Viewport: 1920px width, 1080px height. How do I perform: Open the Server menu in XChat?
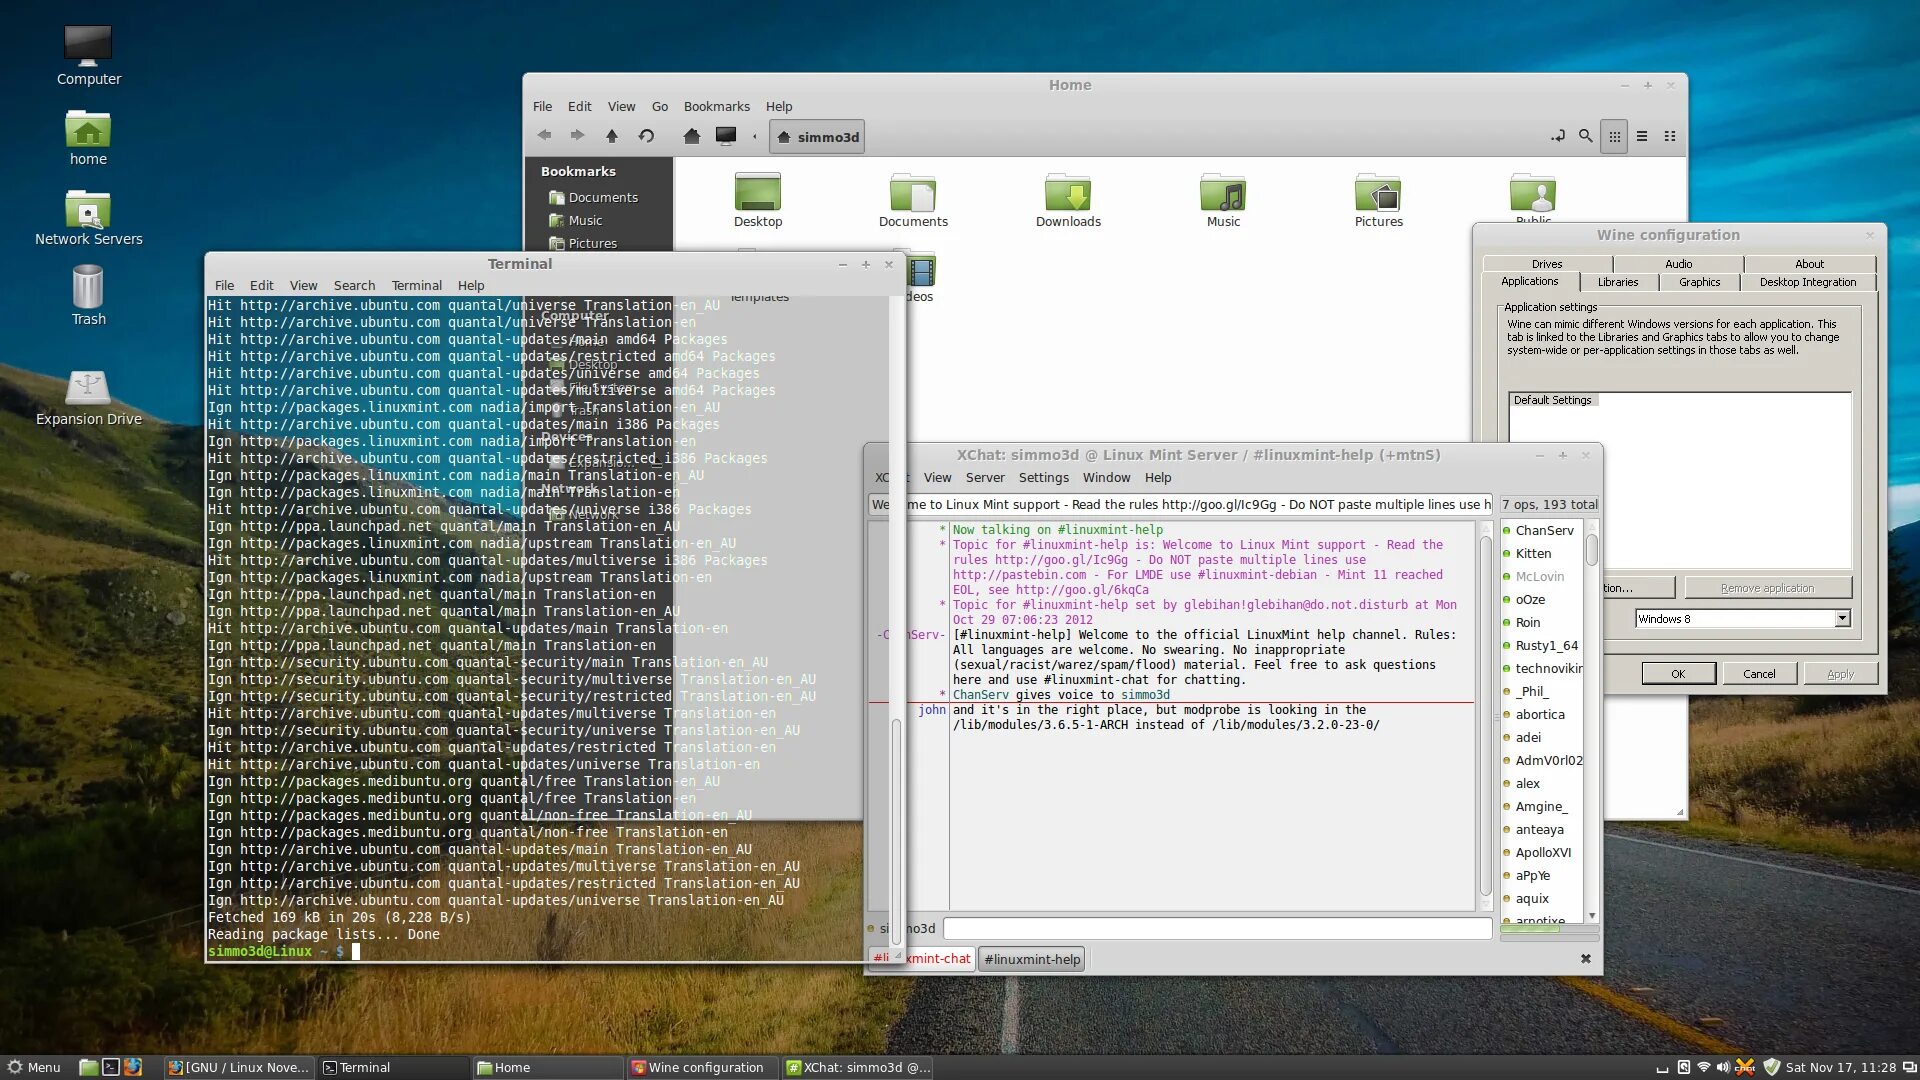pyautogui.click(x=984, y=478)
